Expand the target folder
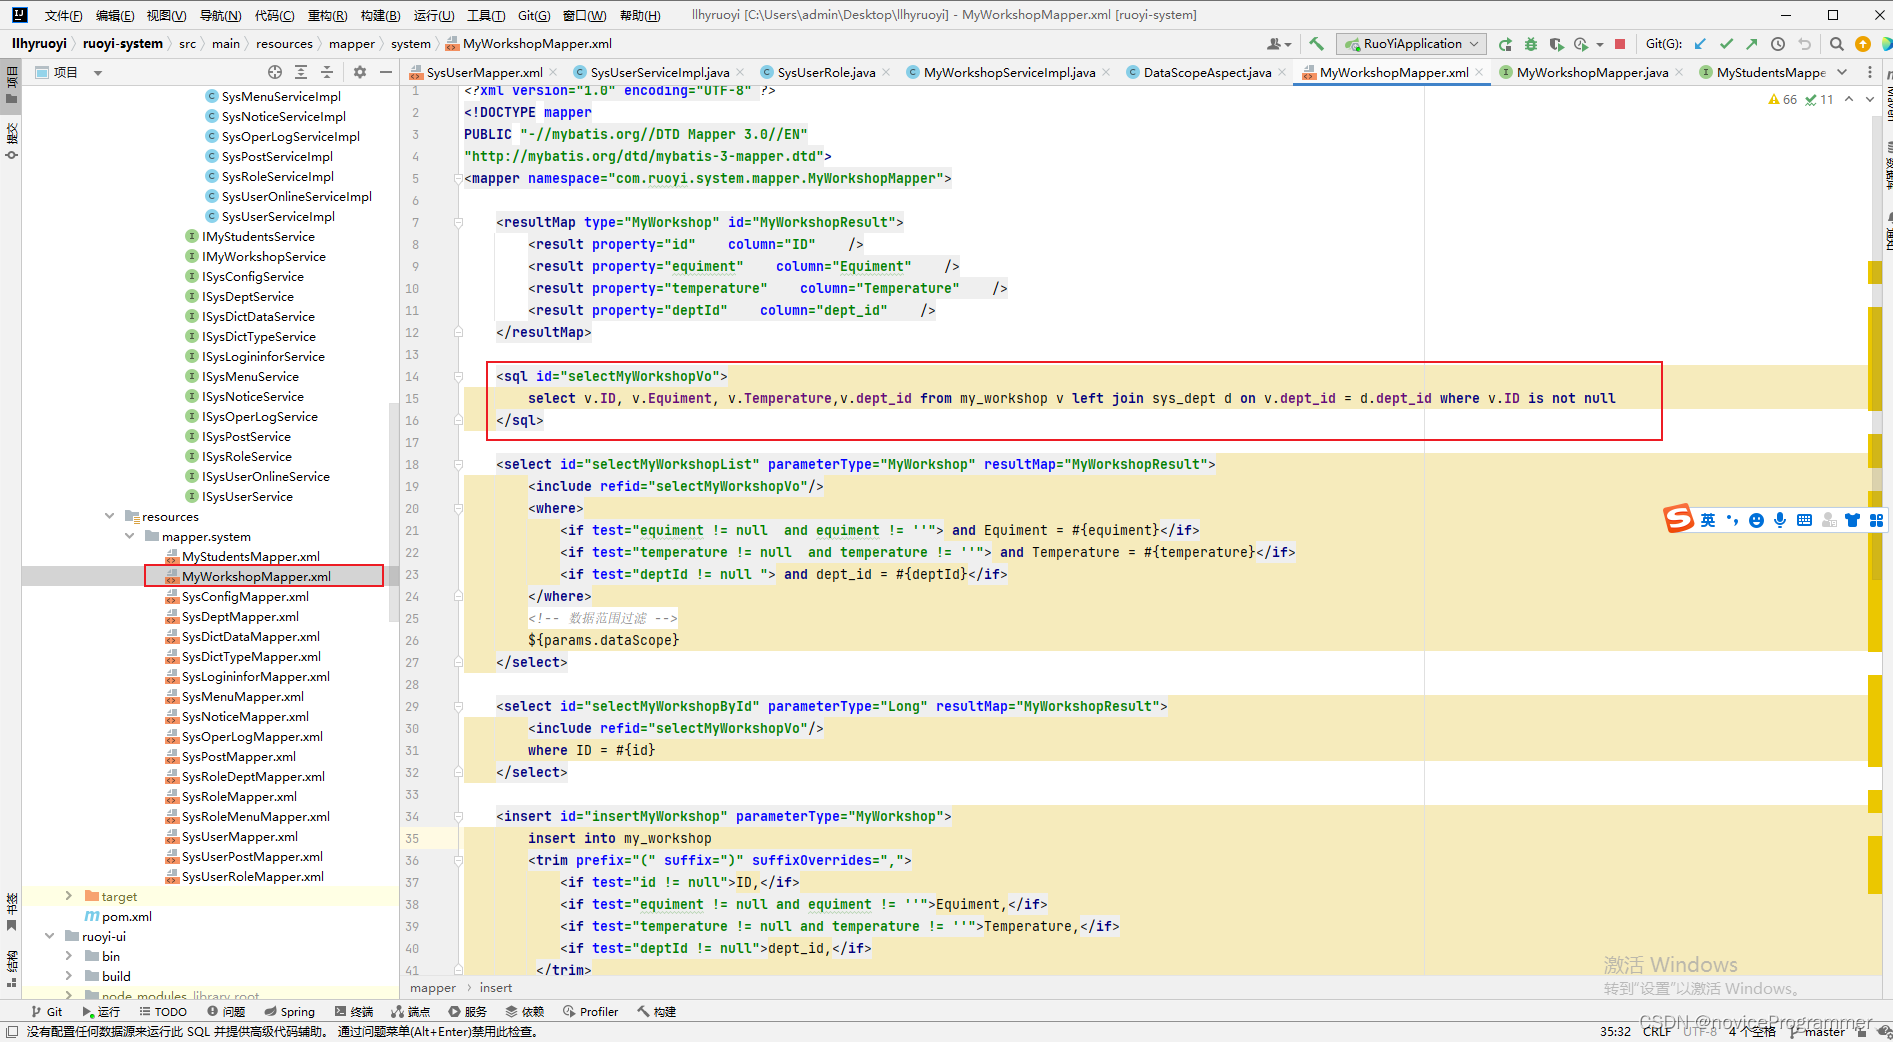 coord(69,896)
